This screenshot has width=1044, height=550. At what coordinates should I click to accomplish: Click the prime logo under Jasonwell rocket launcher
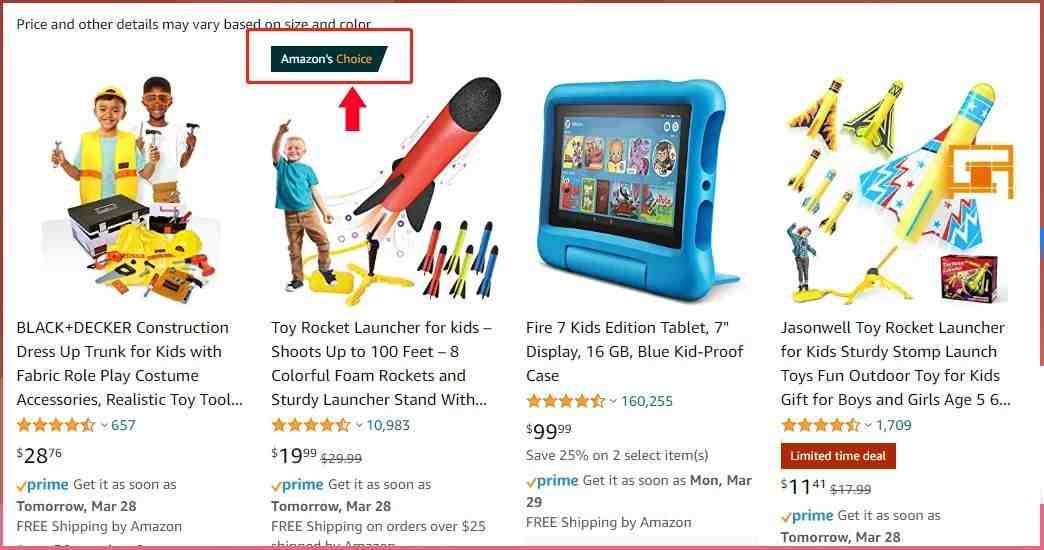point(807,516)
